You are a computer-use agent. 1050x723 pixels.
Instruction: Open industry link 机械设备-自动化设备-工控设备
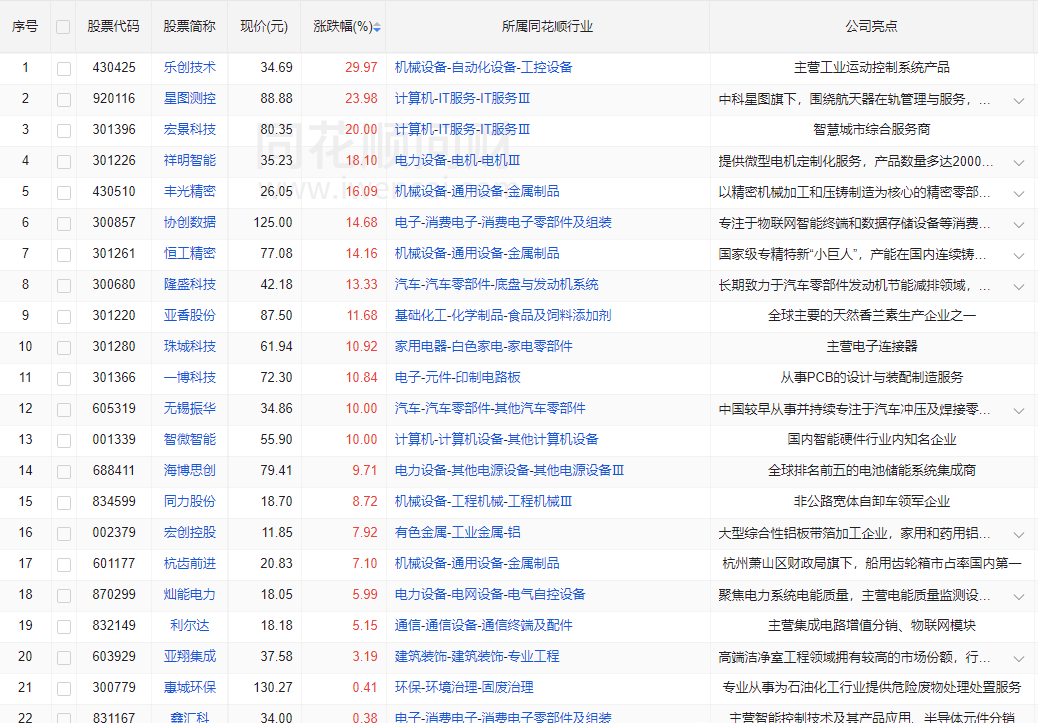pyautogui.click(x=483, y=67)
